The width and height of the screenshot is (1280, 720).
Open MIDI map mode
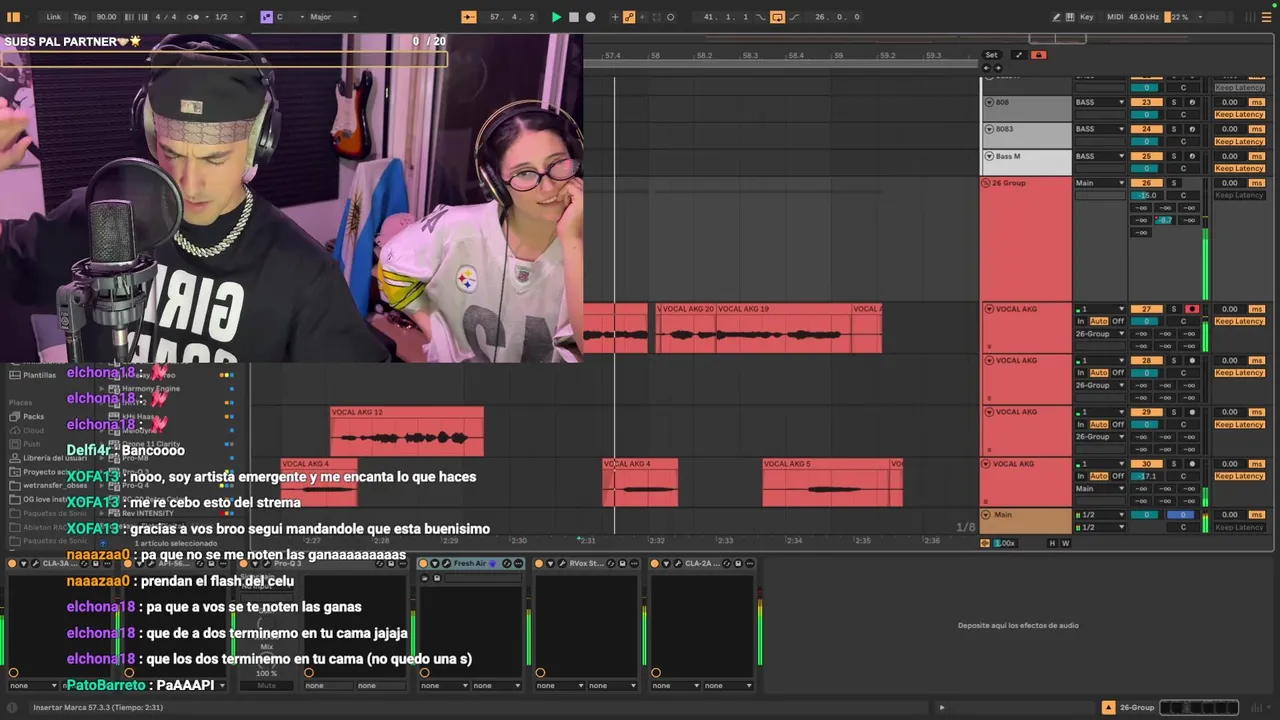pos(1113,17)
